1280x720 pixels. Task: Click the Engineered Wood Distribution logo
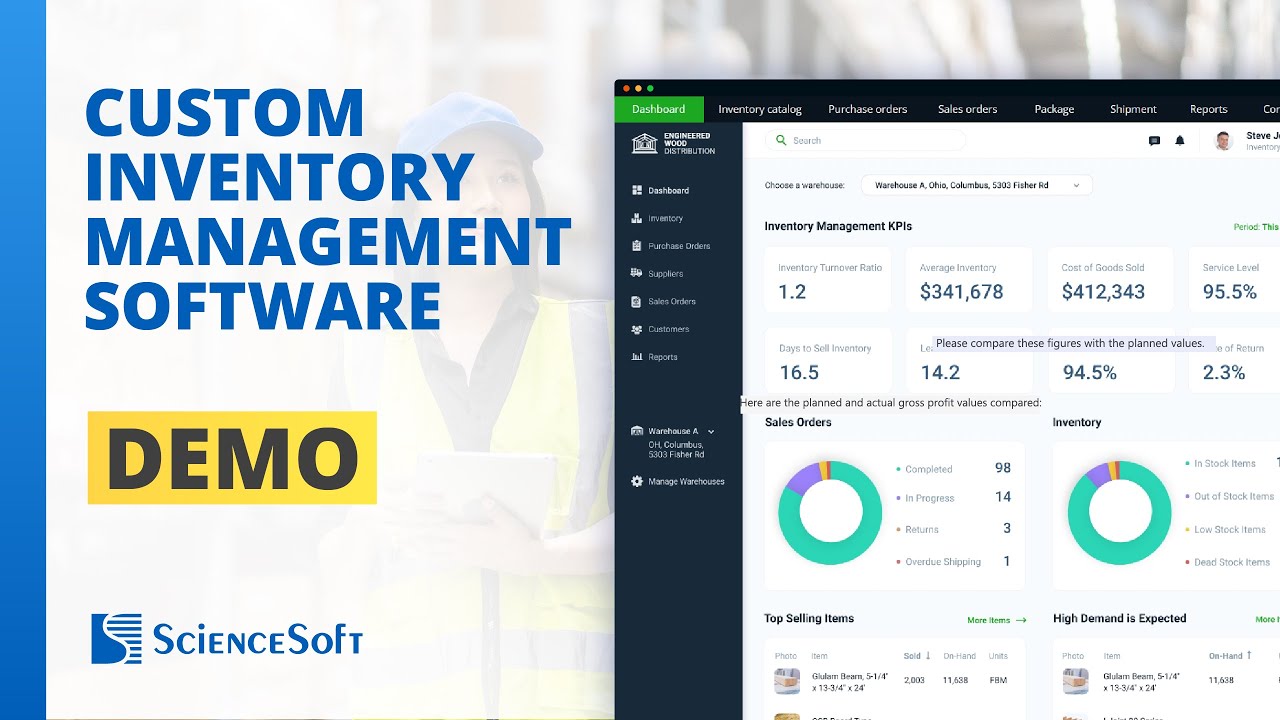674,143
